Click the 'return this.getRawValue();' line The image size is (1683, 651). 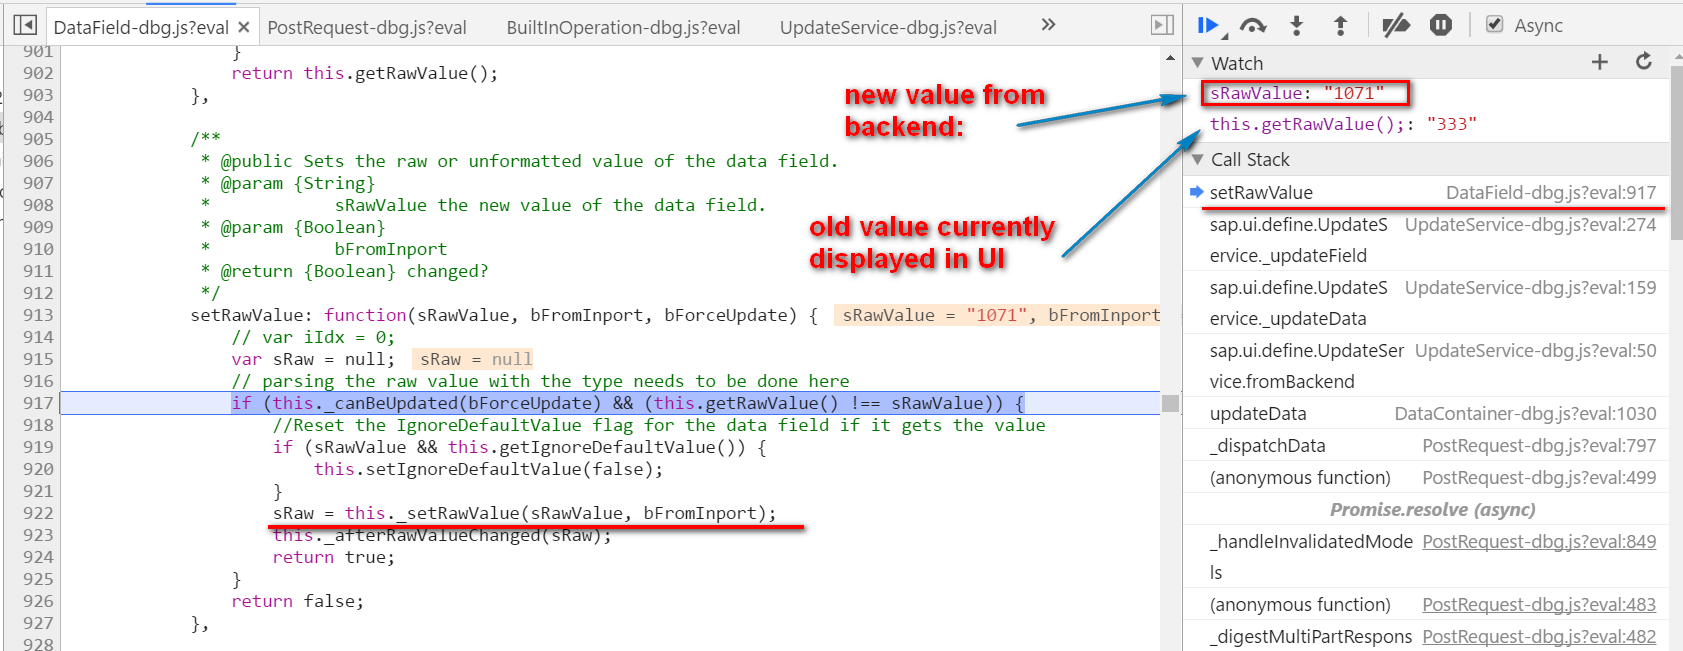tap(364, 73)
